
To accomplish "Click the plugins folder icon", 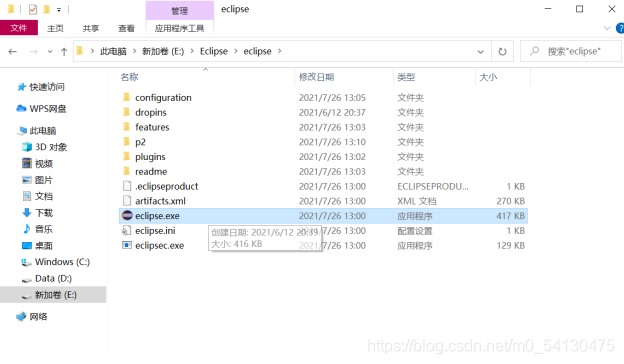I will click(127, 156).
